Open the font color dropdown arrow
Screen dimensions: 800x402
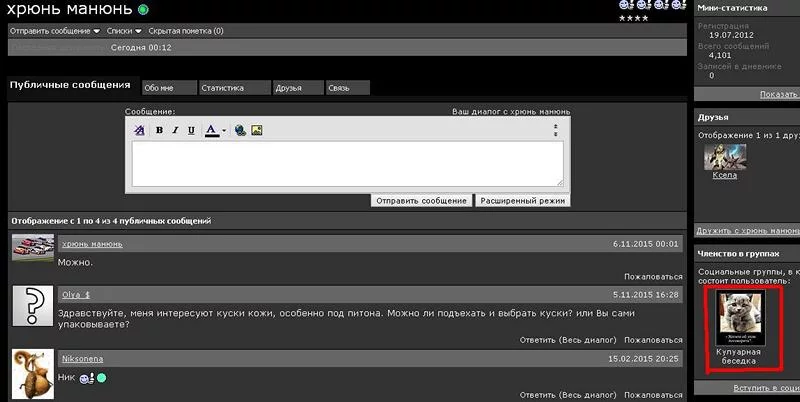point(224,131)
